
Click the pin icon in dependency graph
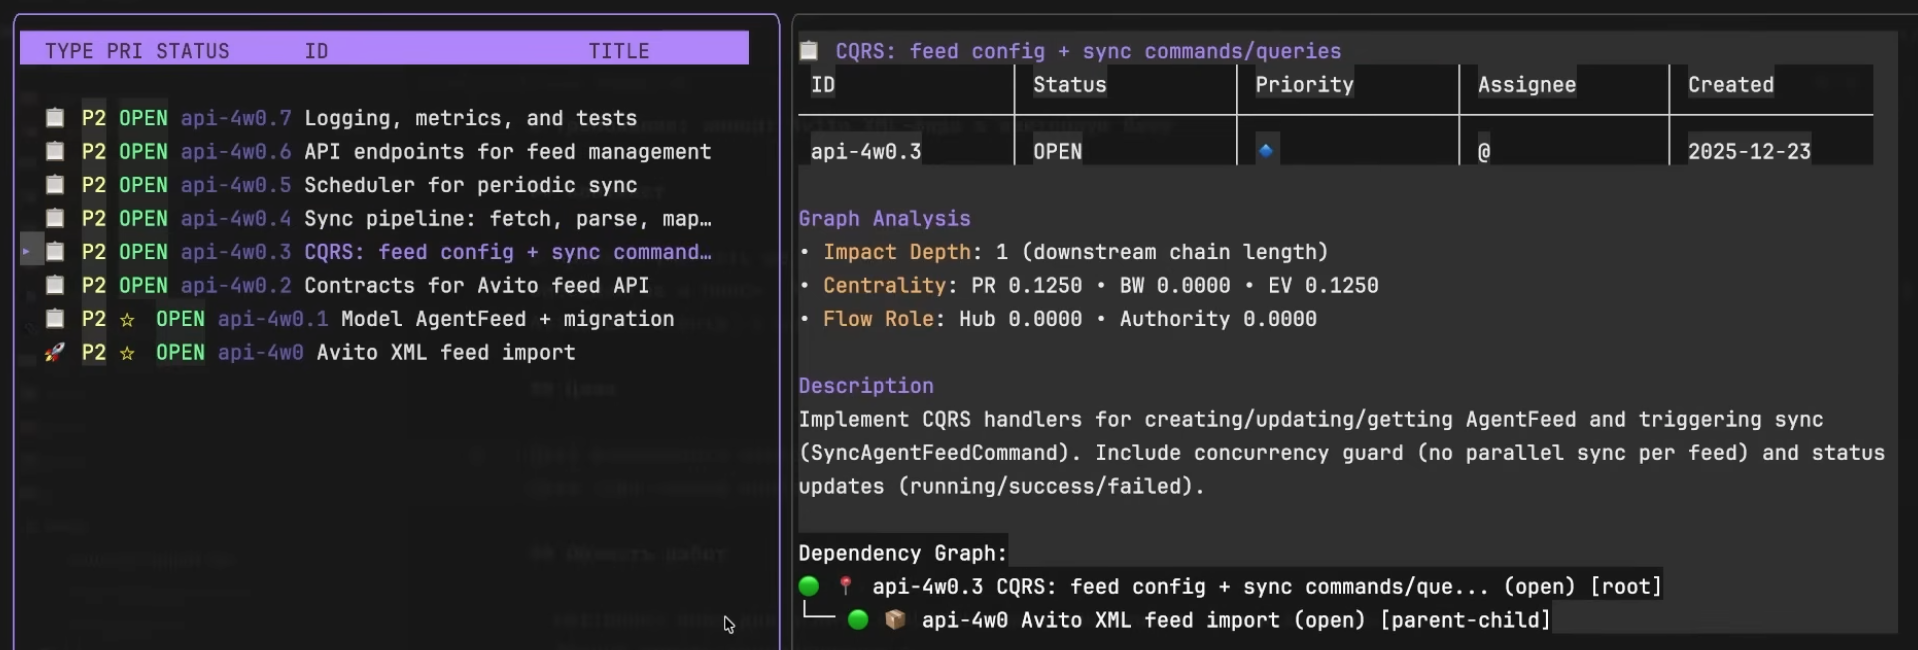click(x=845, y=586)
